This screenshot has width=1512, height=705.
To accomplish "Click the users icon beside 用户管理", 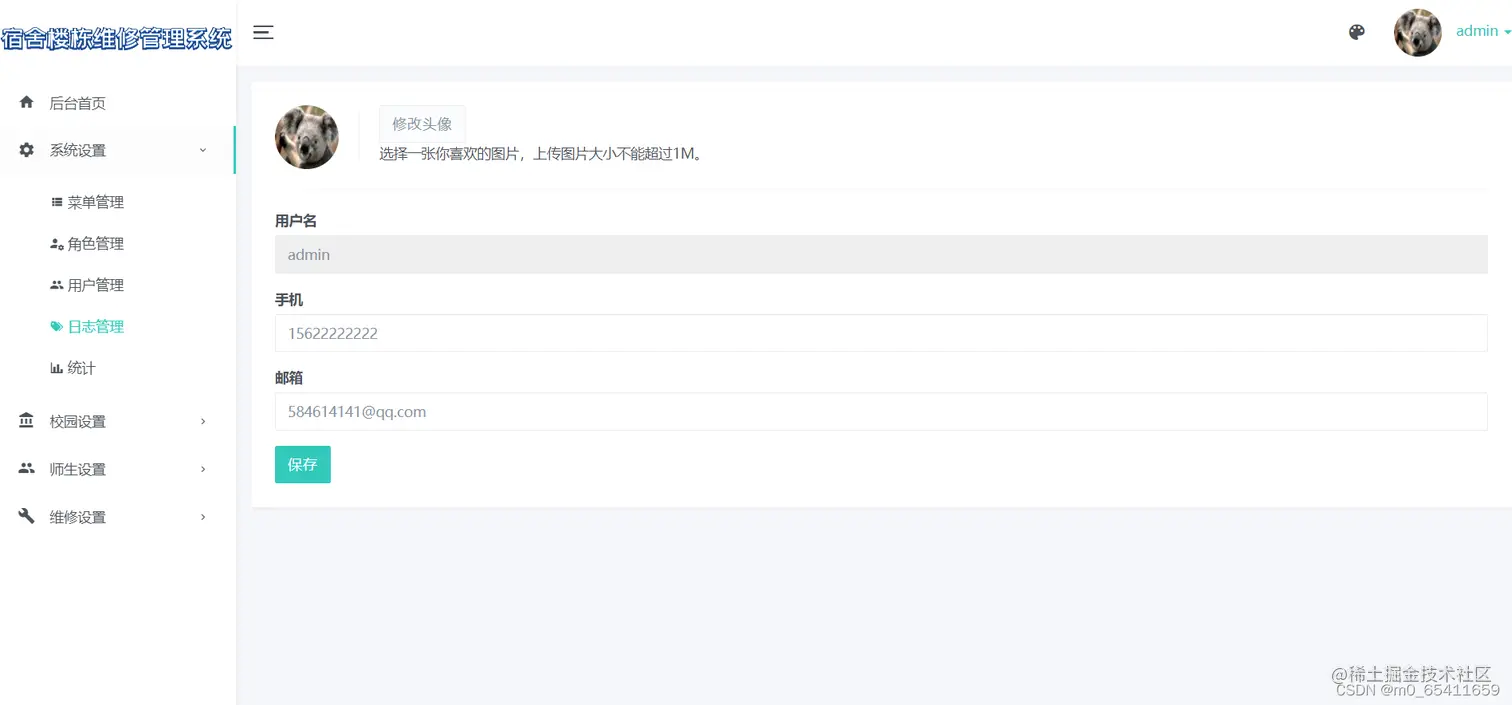I will coord(57,285).
